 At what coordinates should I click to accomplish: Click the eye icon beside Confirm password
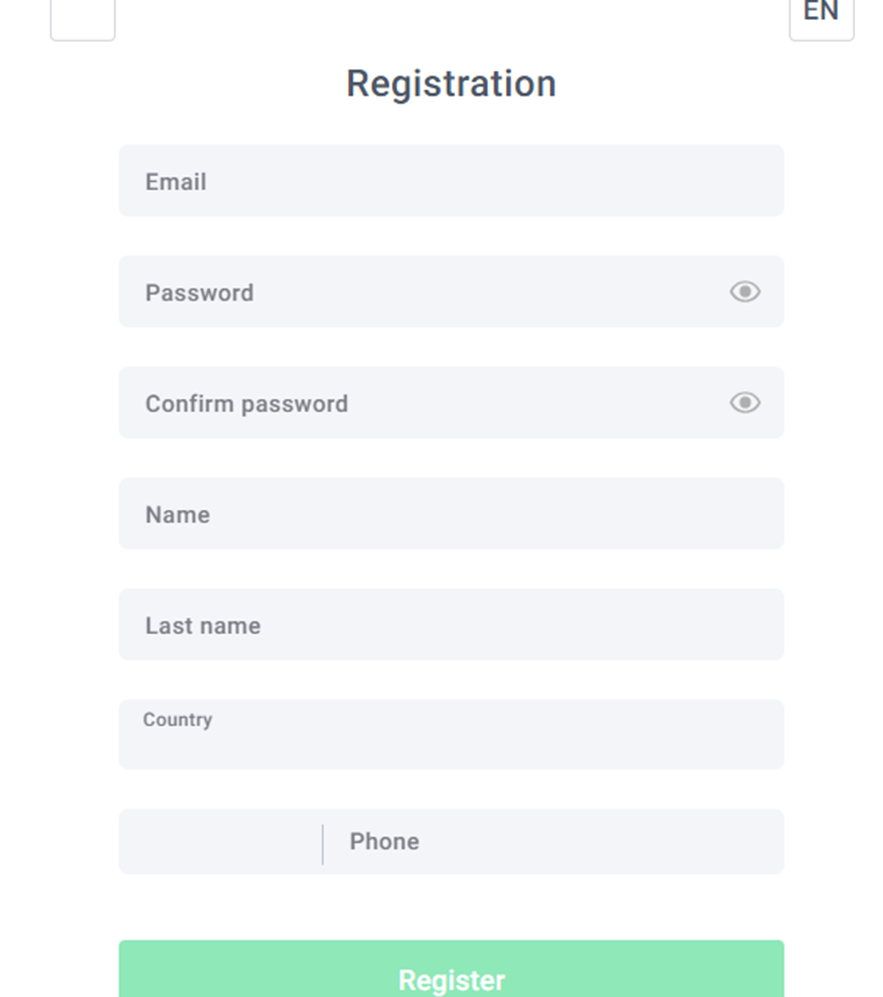(x=744, y=402)
